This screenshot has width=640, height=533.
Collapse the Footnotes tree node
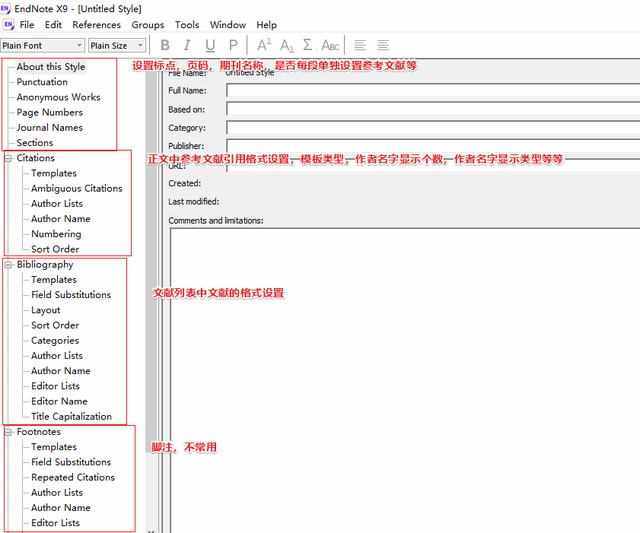pos(8,432)
